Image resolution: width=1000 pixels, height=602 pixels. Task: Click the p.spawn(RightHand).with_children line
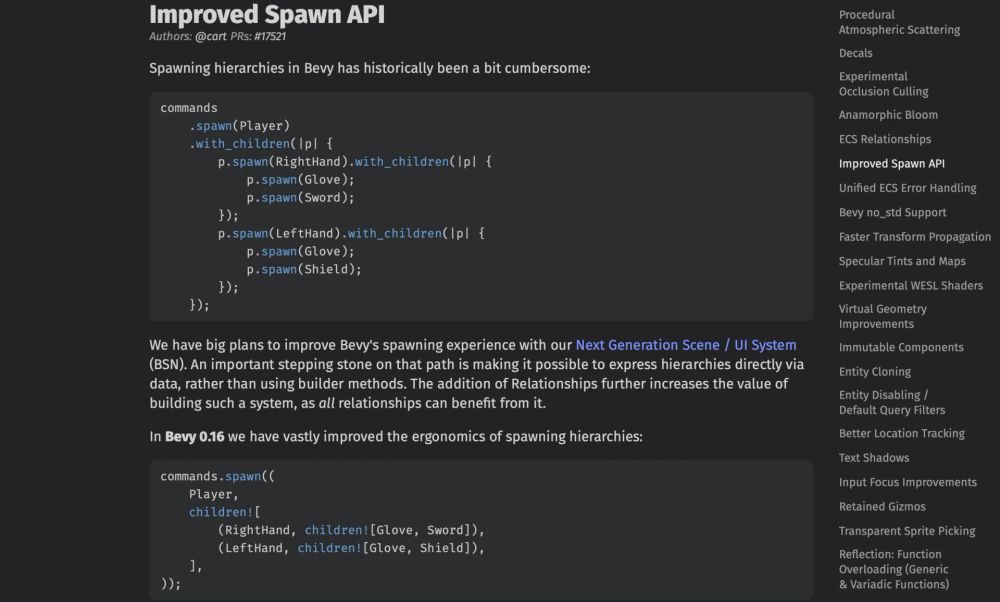[x=355, y=162]
